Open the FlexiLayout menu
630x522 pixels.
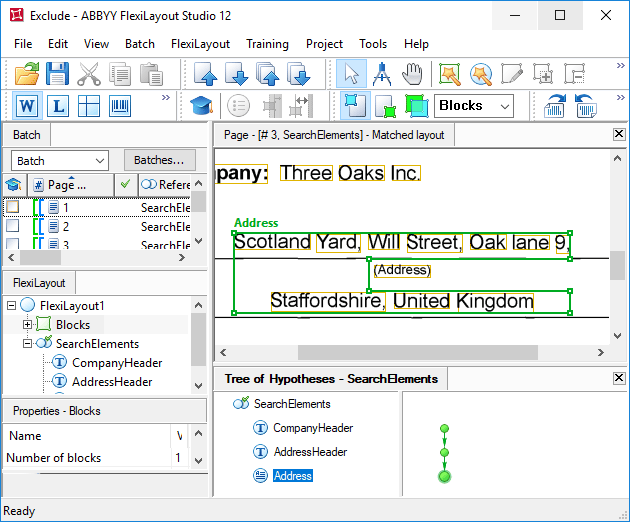[x=200, y=44]
